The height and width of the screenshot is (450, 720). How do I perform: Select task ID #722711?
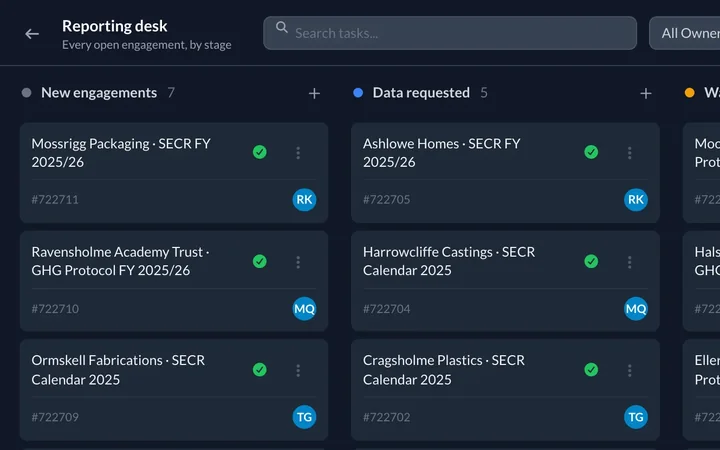point(55,200)
